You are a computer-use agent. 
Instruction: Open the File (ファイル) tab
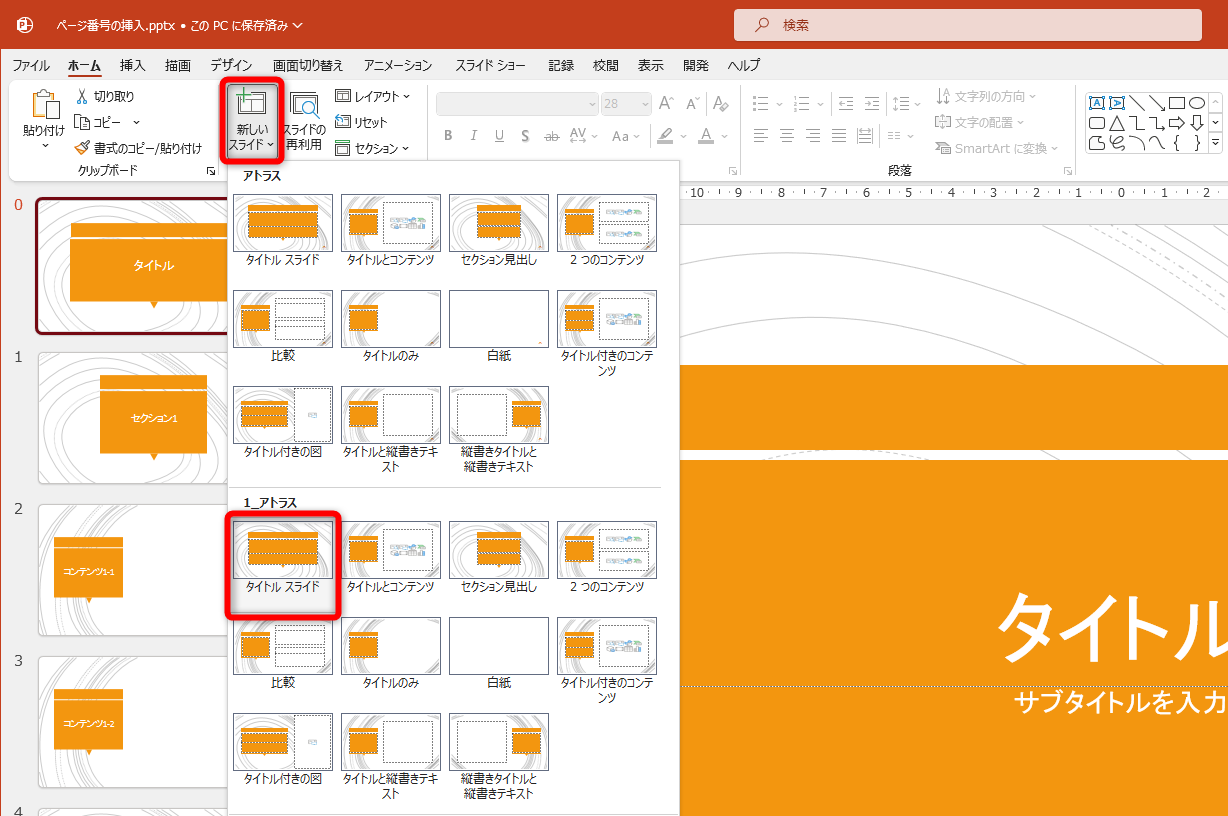[31, 65]
